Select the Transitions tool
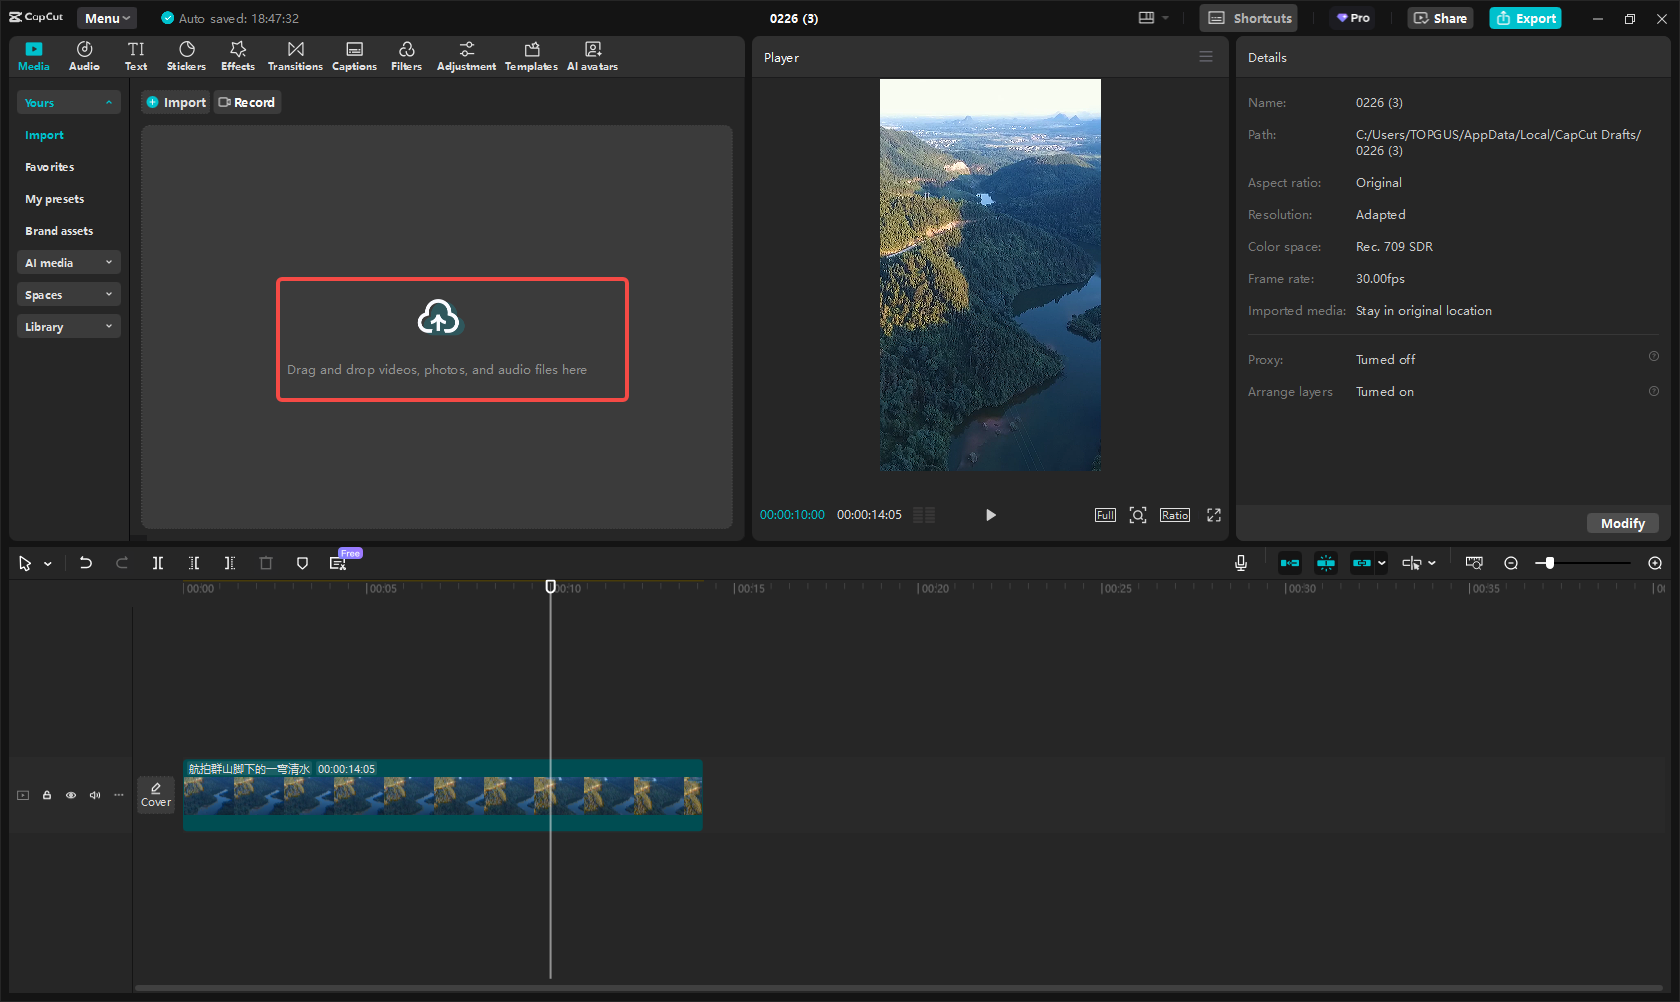 295,55
